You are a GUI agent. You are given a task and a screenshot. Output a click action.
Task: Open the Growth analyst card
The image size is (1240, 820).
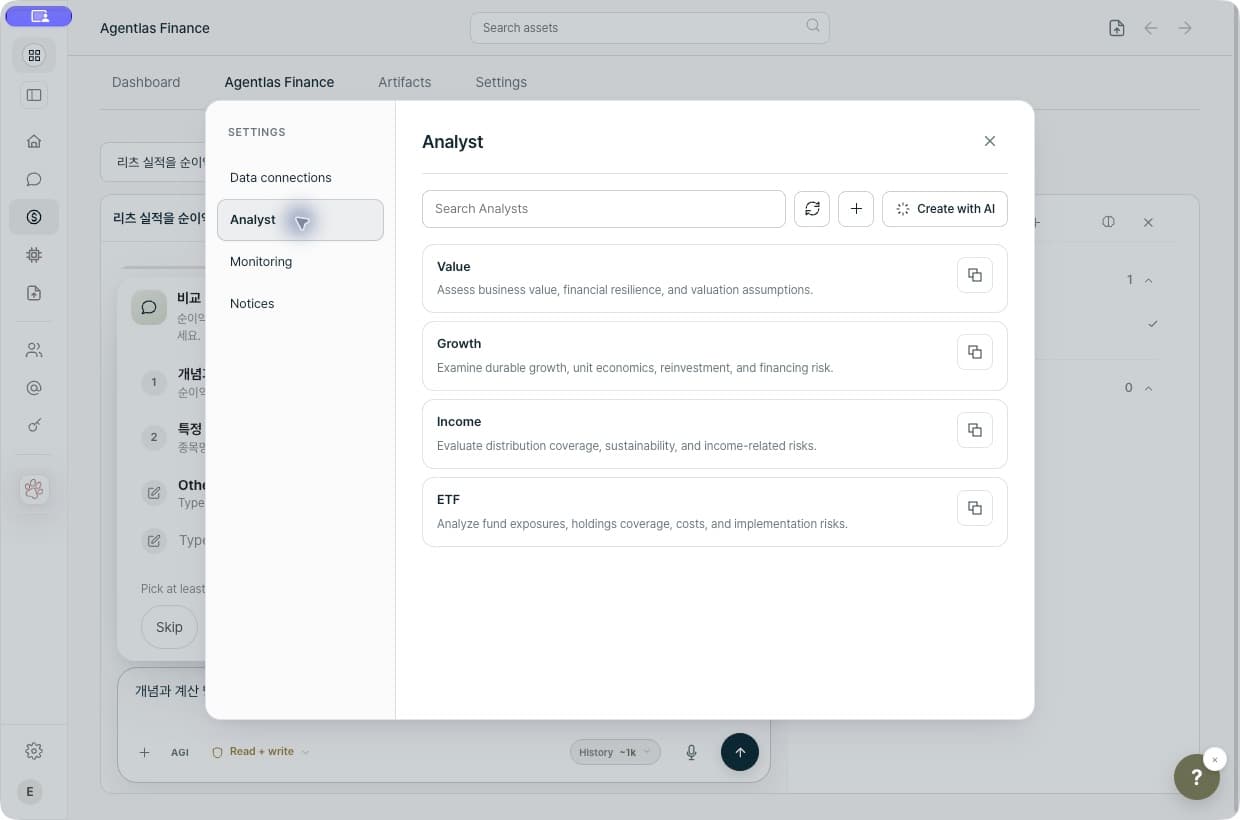[714, 356]
